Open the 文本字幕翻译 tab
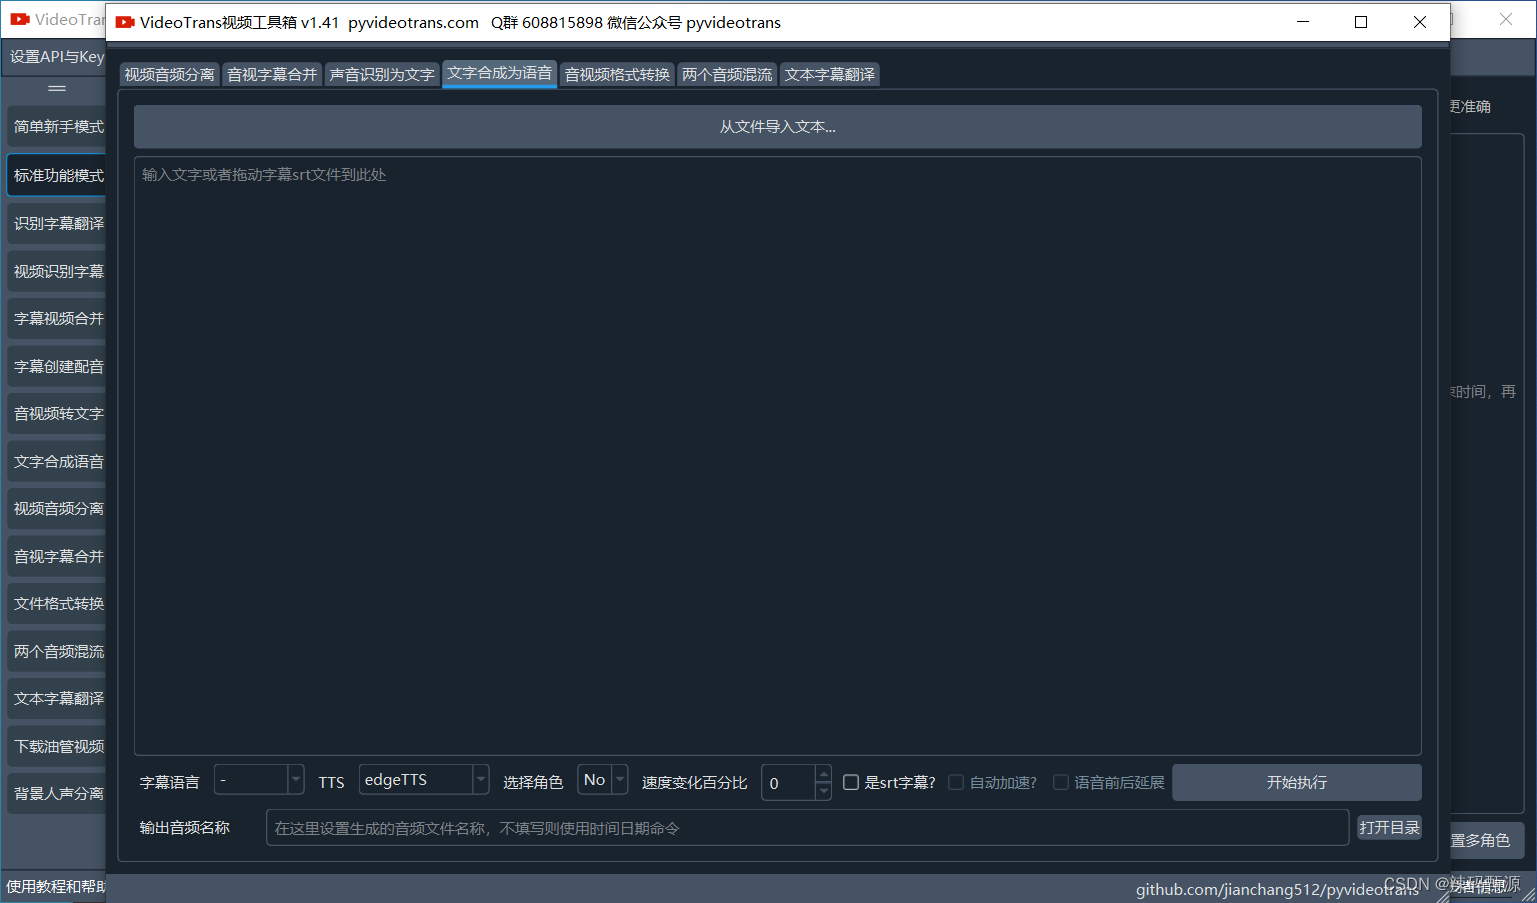 (x=830, y=74)
